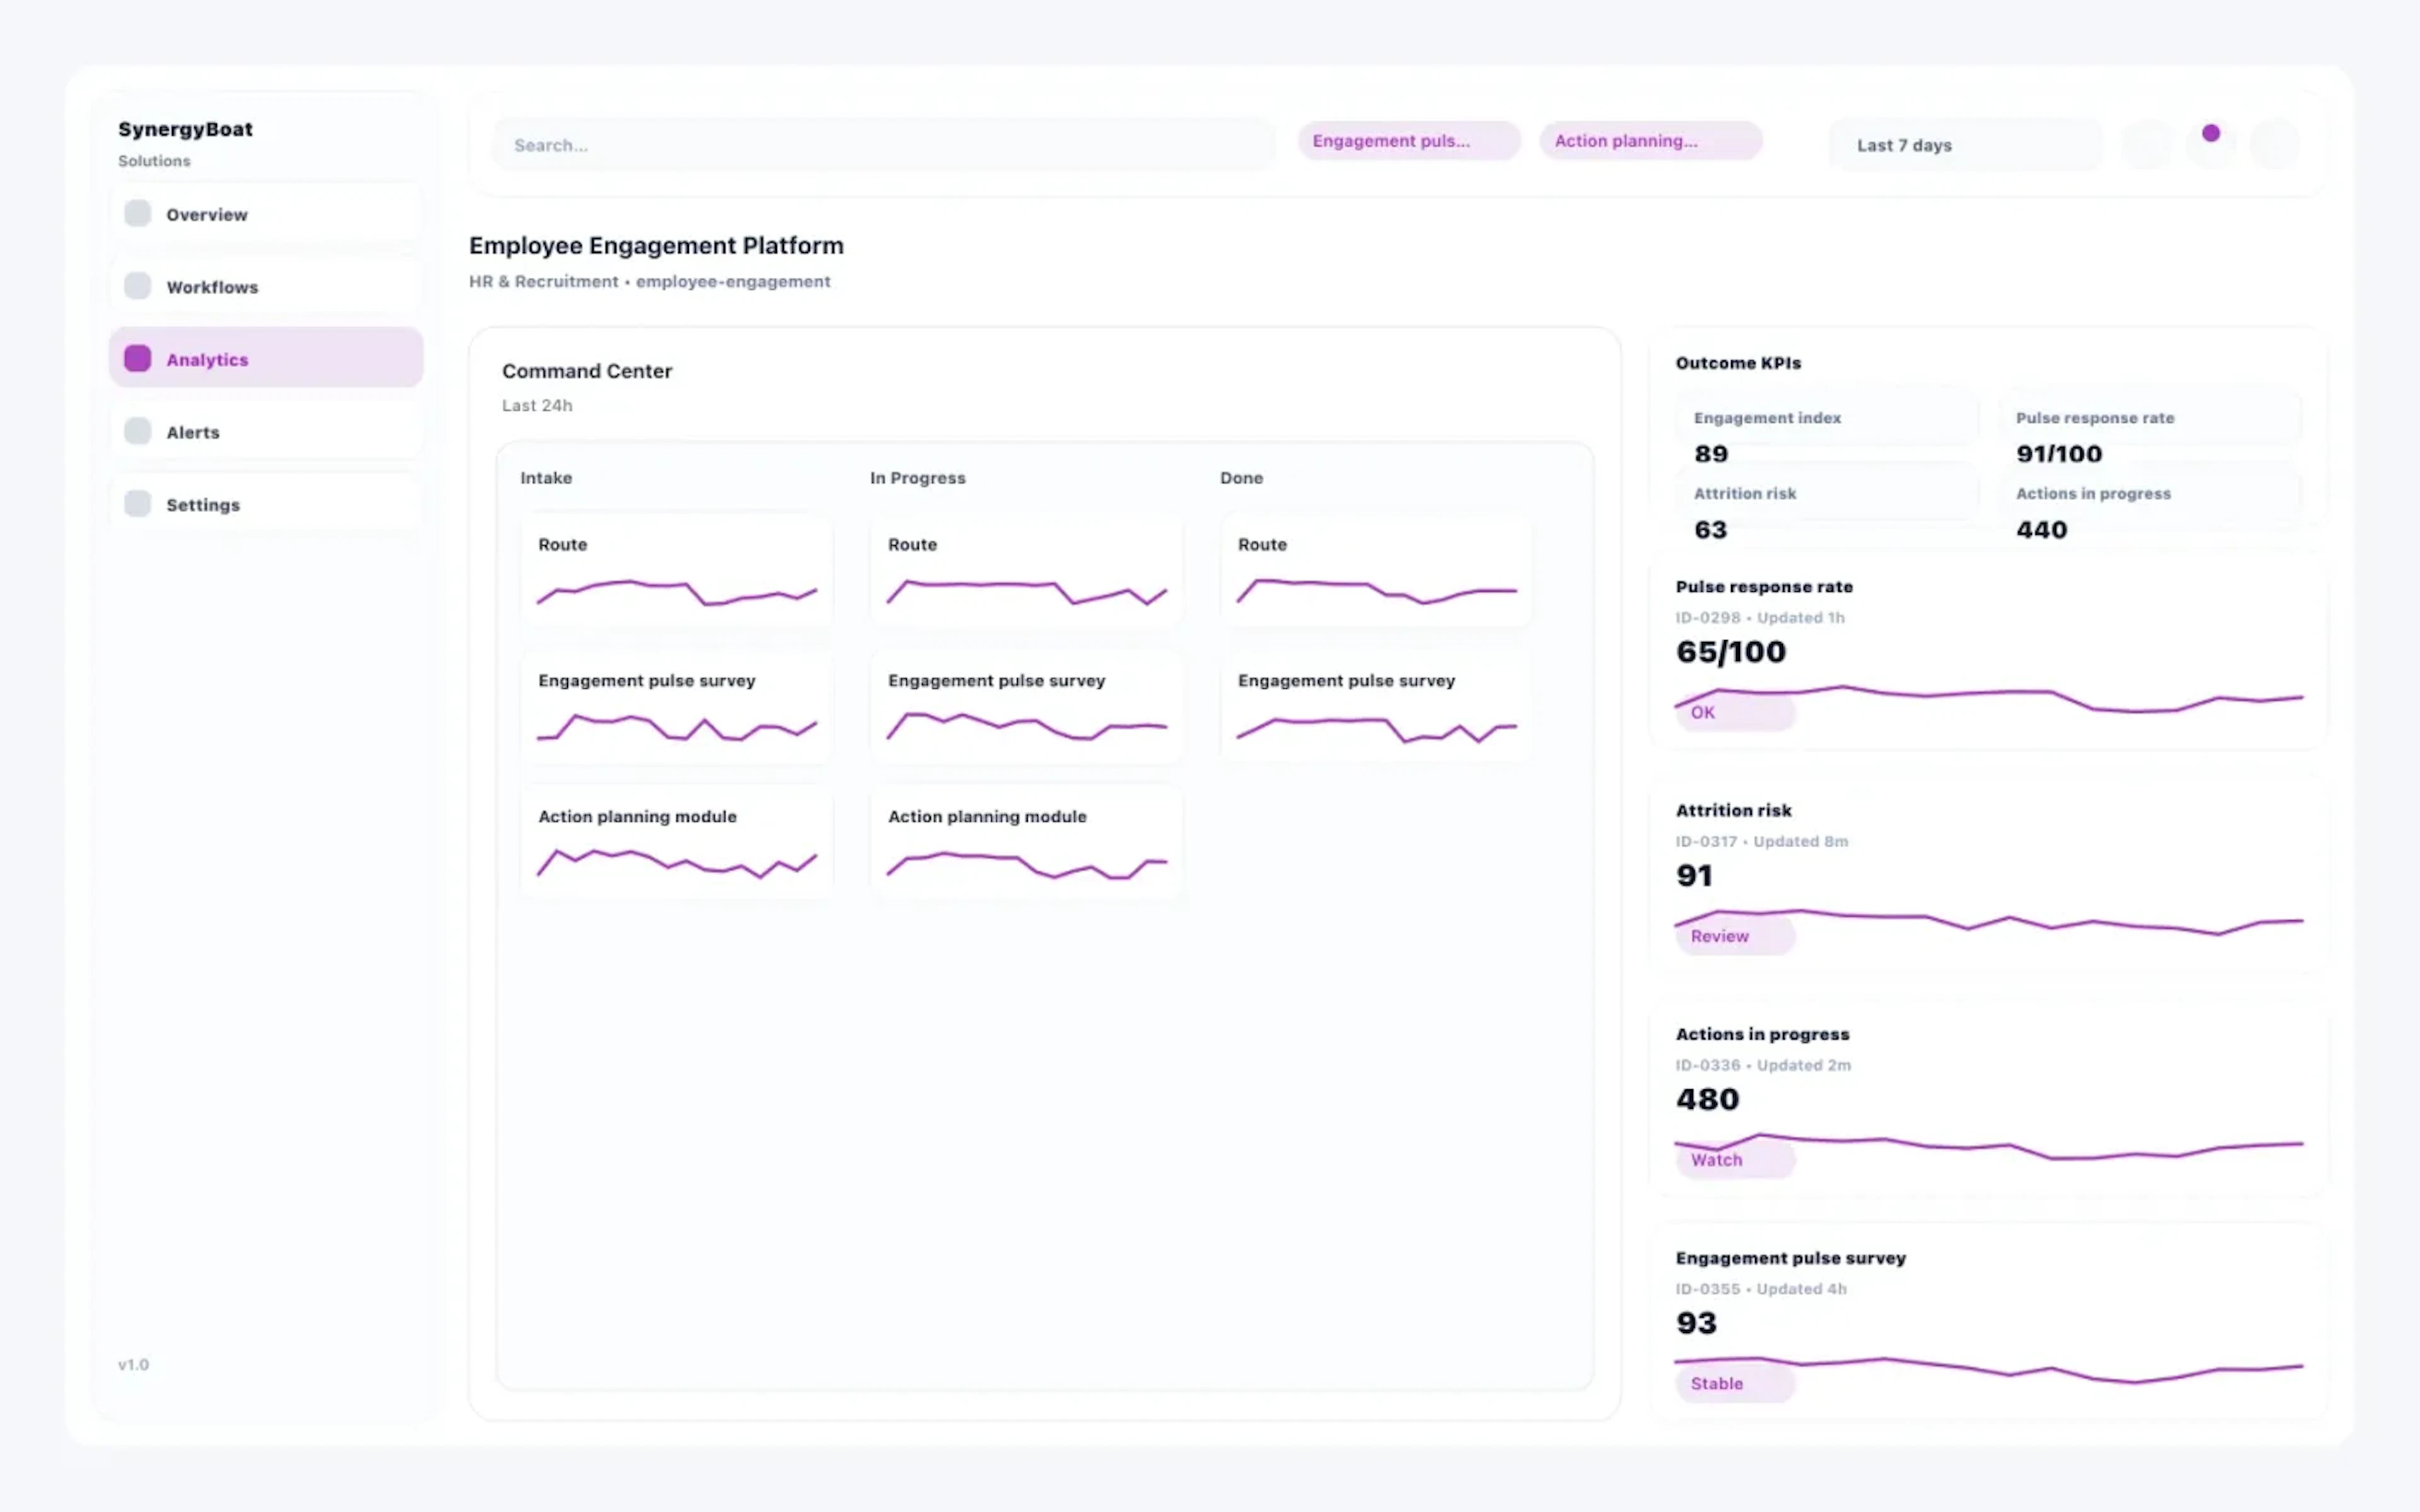
Task: Open Workflows from the sidebar icon
Action: tap(137, 285)
